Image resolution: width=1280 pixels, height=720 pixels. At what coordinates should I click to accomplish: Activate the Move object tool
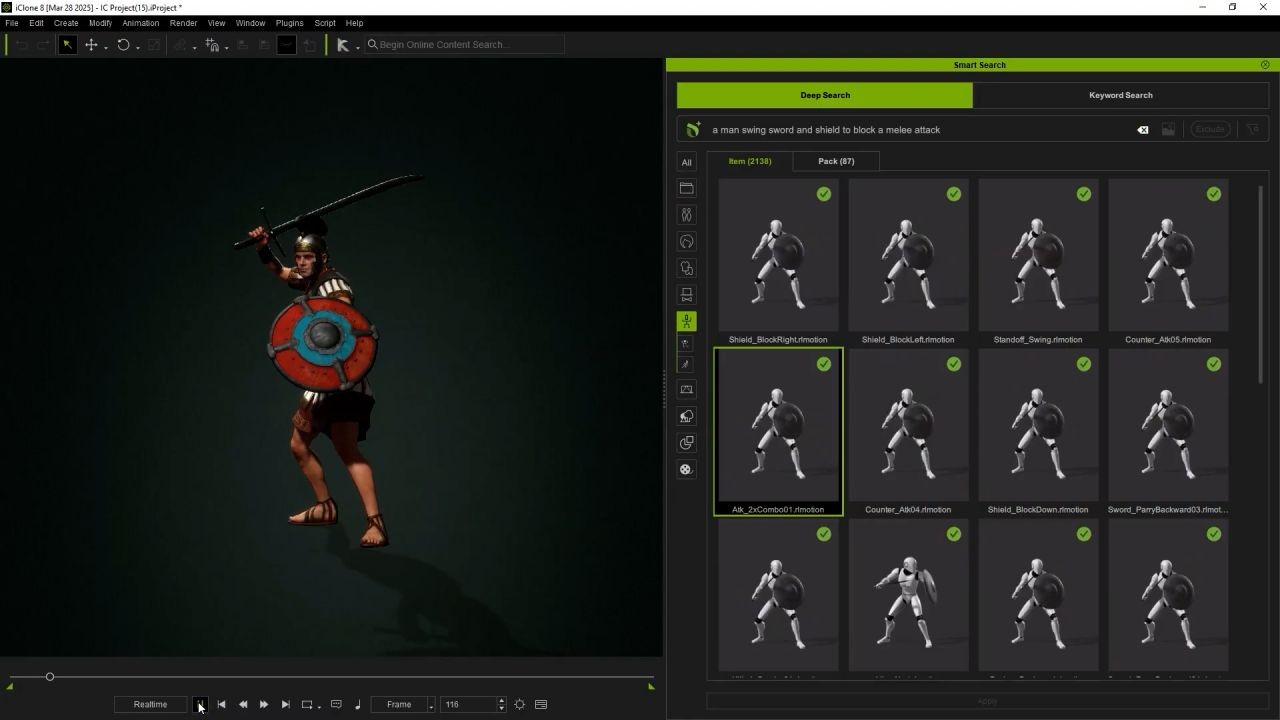tap(91, 45)
